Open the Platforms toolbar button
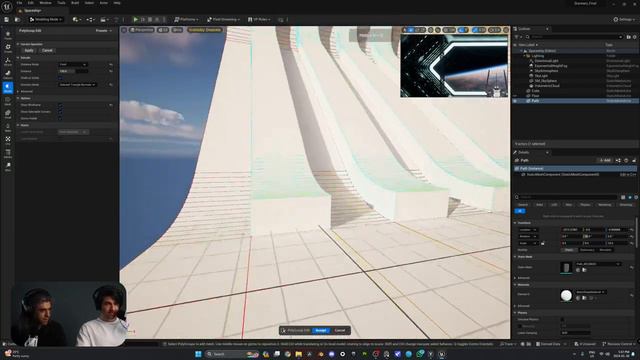640x360 pixels. point(186,19)
